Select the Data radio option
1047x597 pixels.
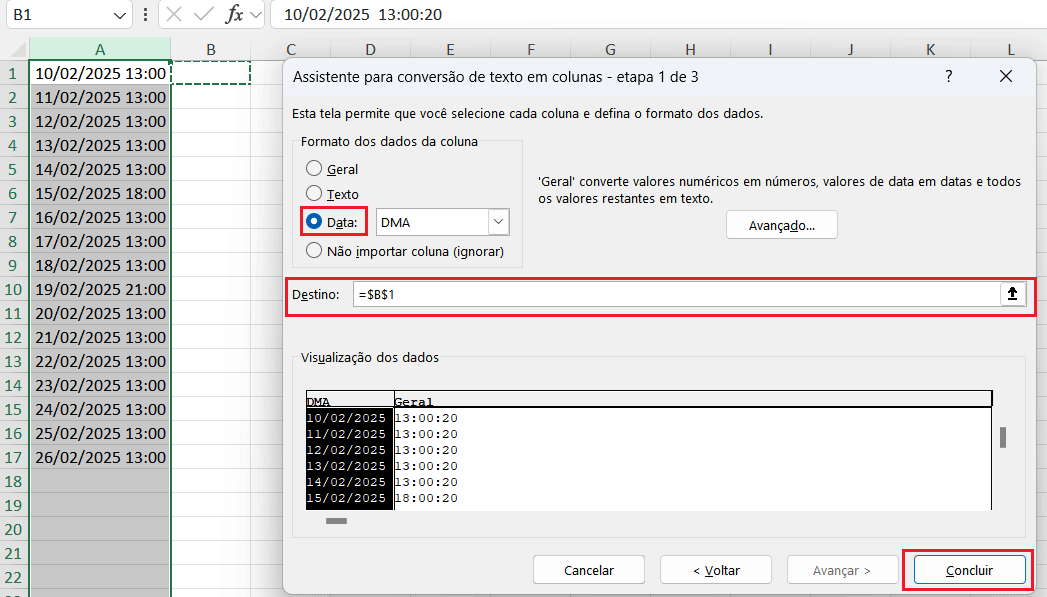pyautogui.click(x=314, y=222)
